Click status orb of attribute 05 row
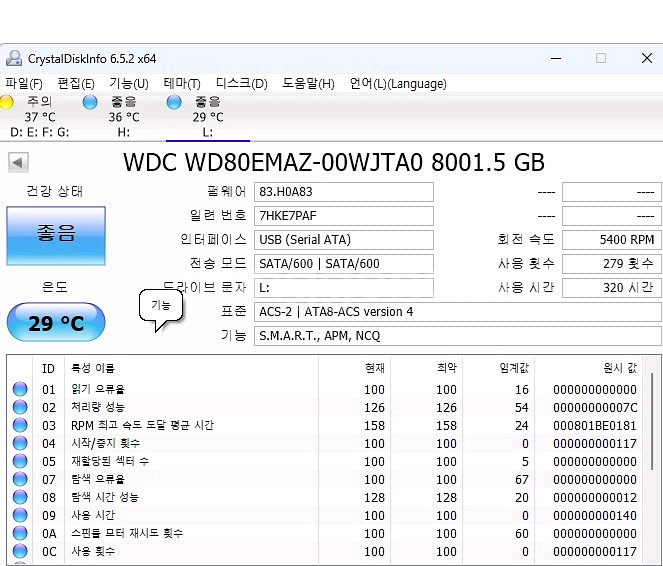 (20, 461)
